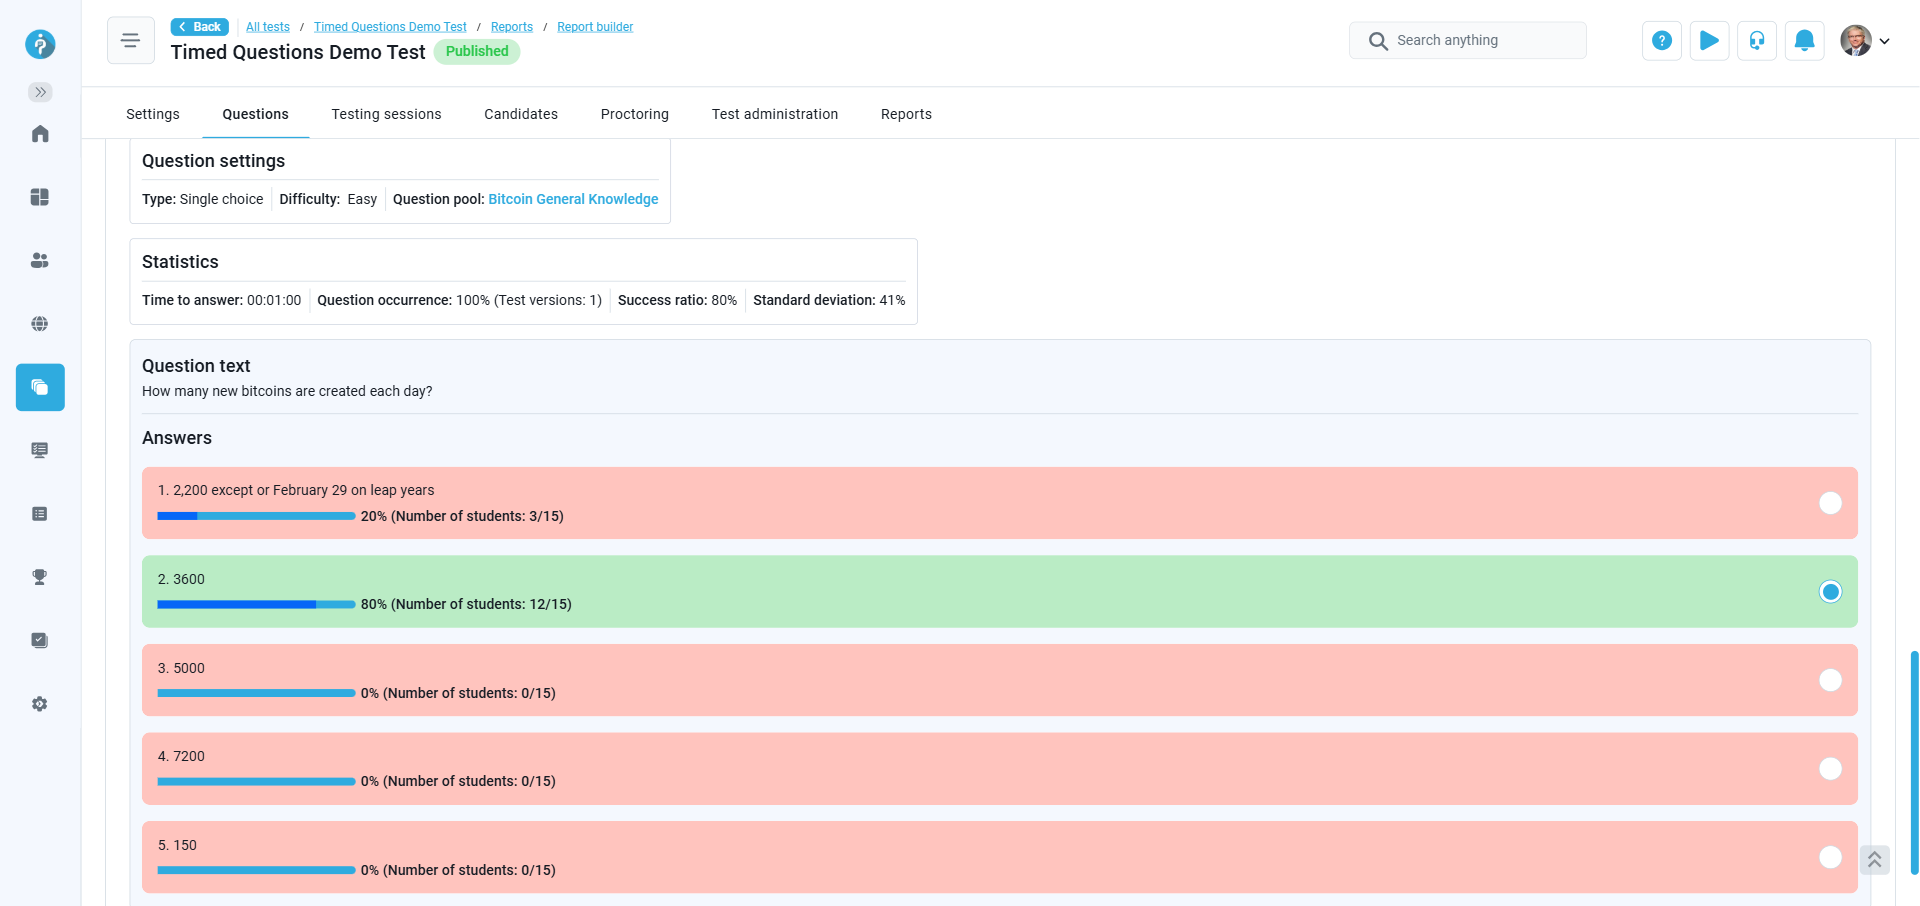Viewport: 1920px width, 906px height.
Task: Open the settings gear icon in sidebar
Action: tap(40, 704)
